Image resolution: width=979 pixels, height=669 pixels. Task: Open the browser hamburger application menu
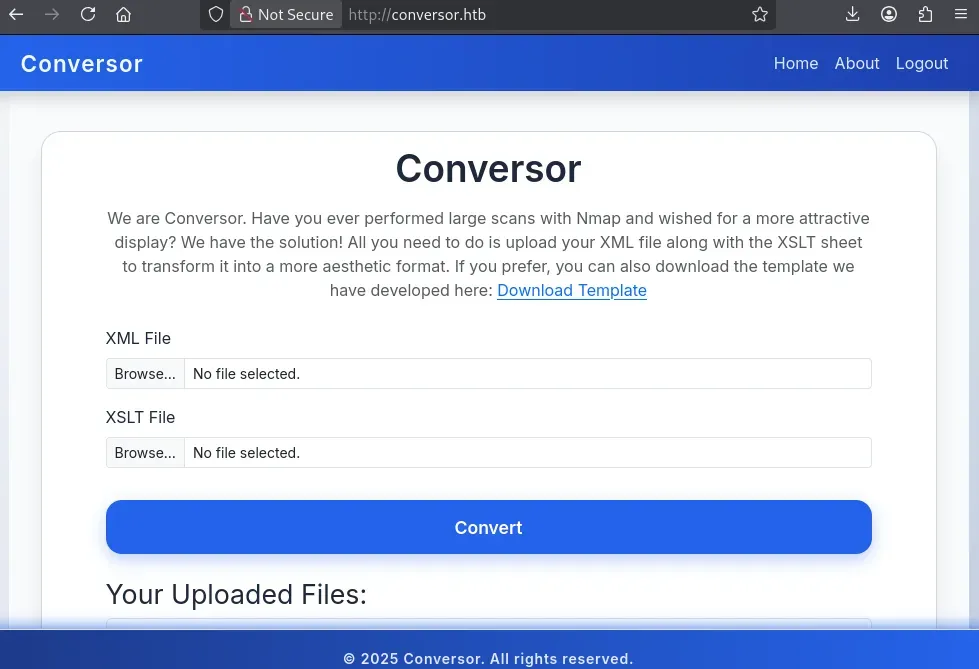961,15
